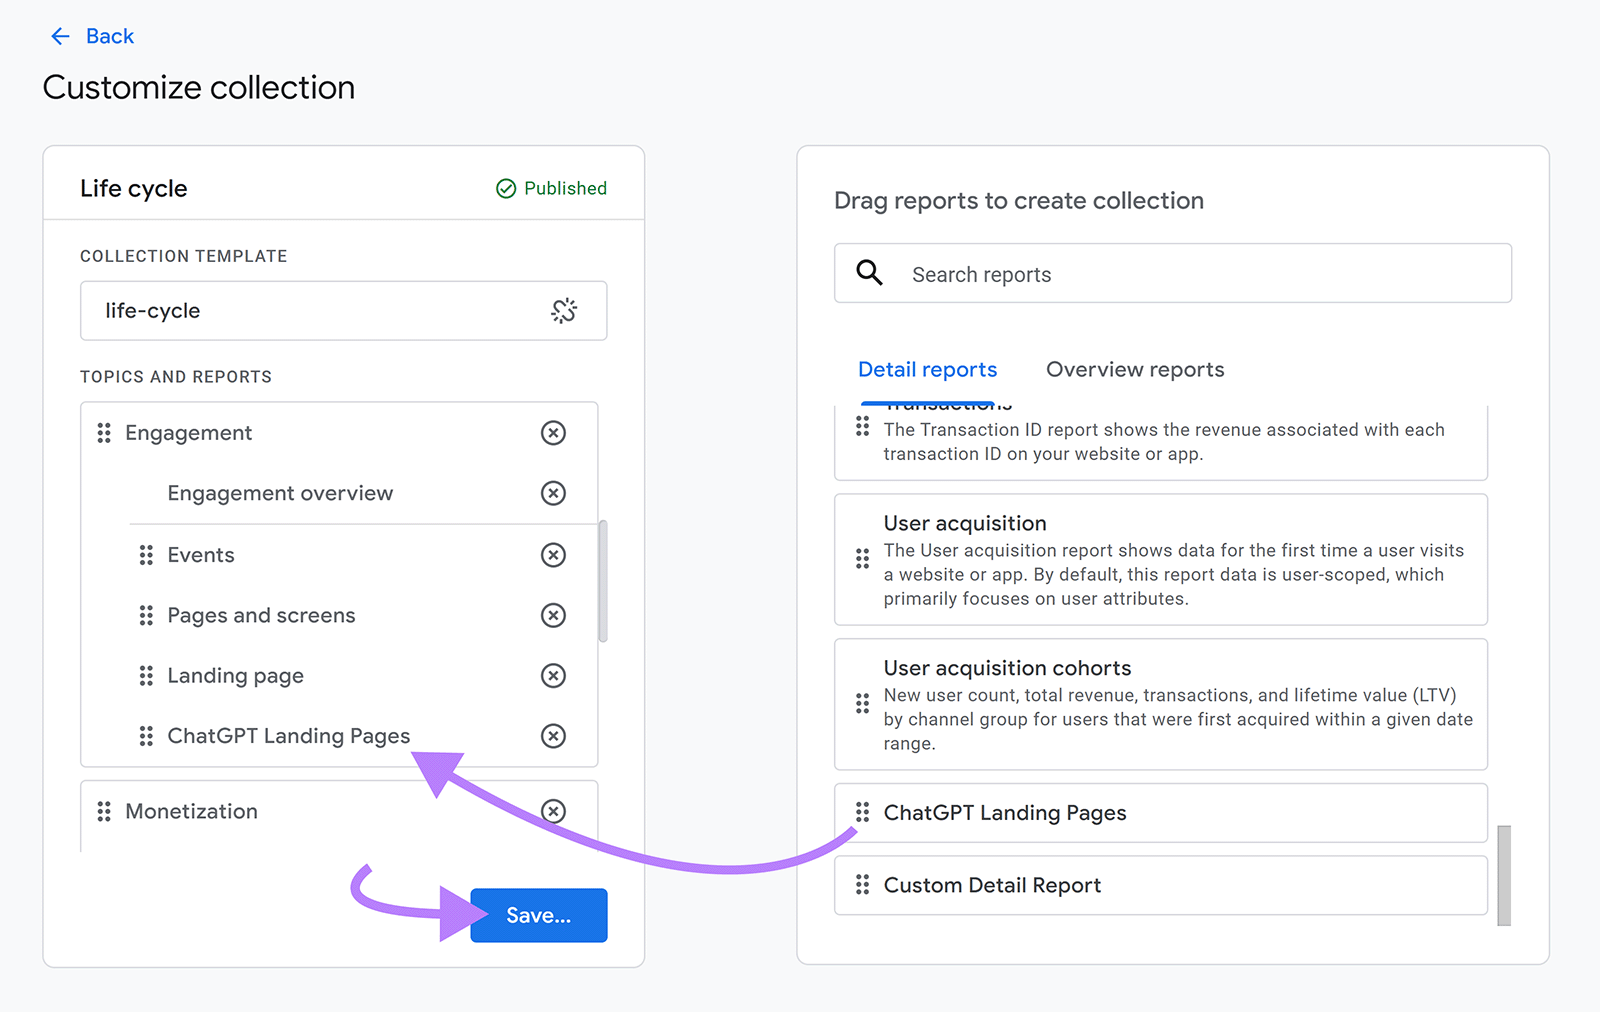
Task: Click inside the Search reports field
Action: point(1100,273)
